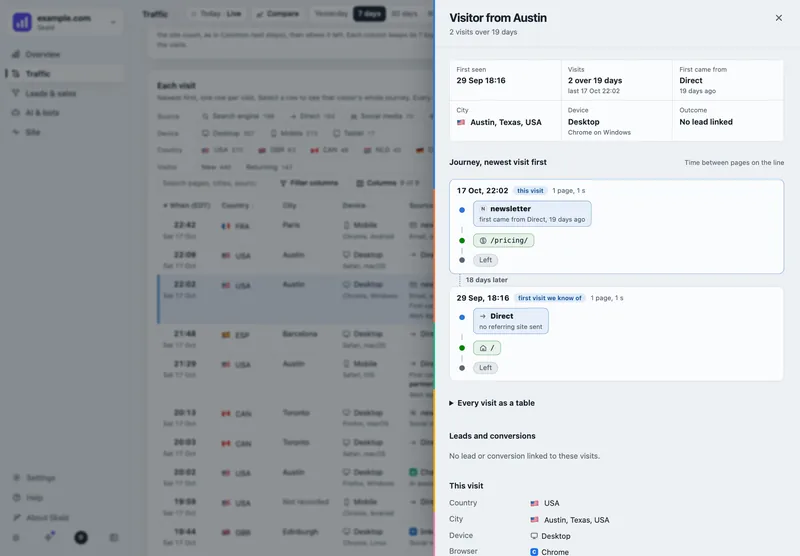Click the City column header in visits table
This screenshot has height=556, width=800.
289,206
